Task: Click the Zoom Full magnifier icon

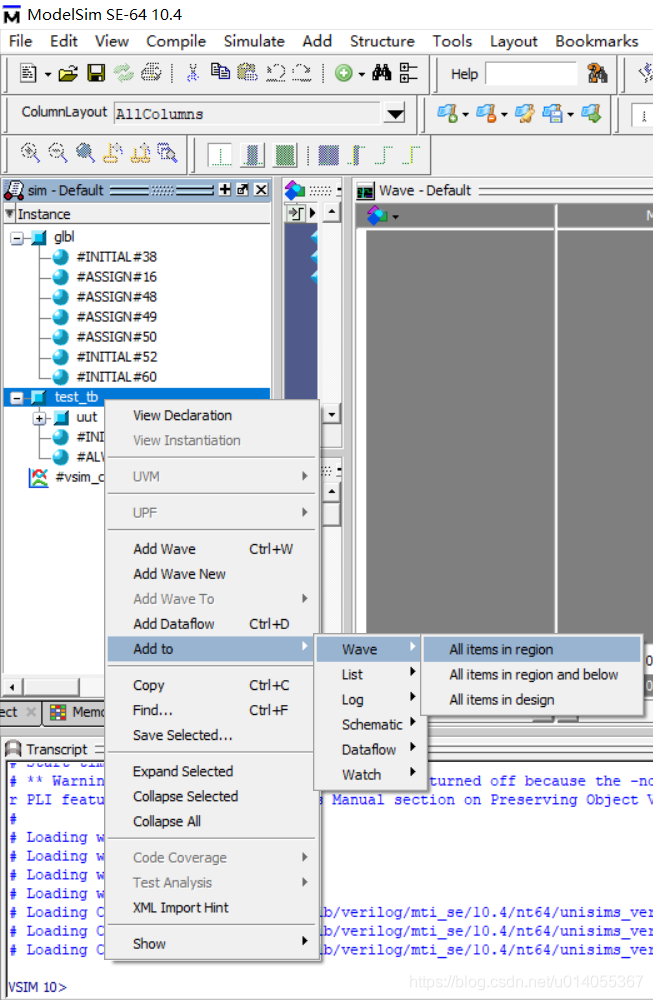Action: (x=85, y=152)
